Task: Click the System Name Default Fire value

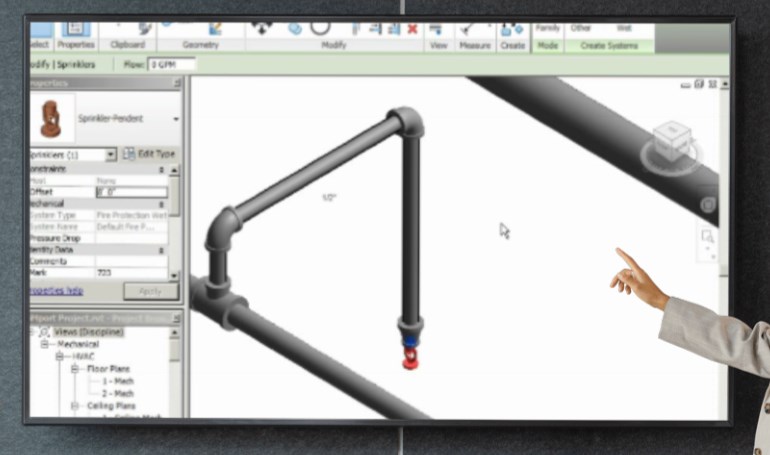Action: pos(132,227)
